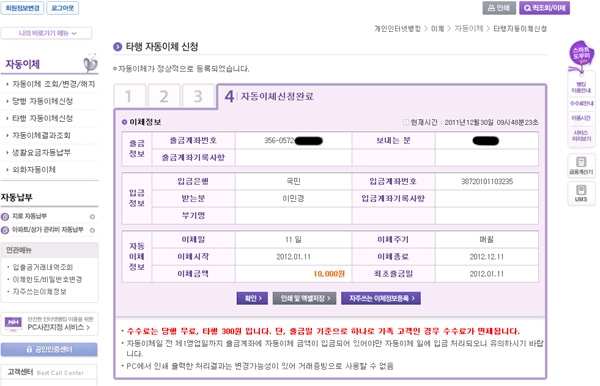Open 자동이체 조회/변경/해지 menu item
The height and width of the screenshot is (386, 600).
click(x=54, y=84)
